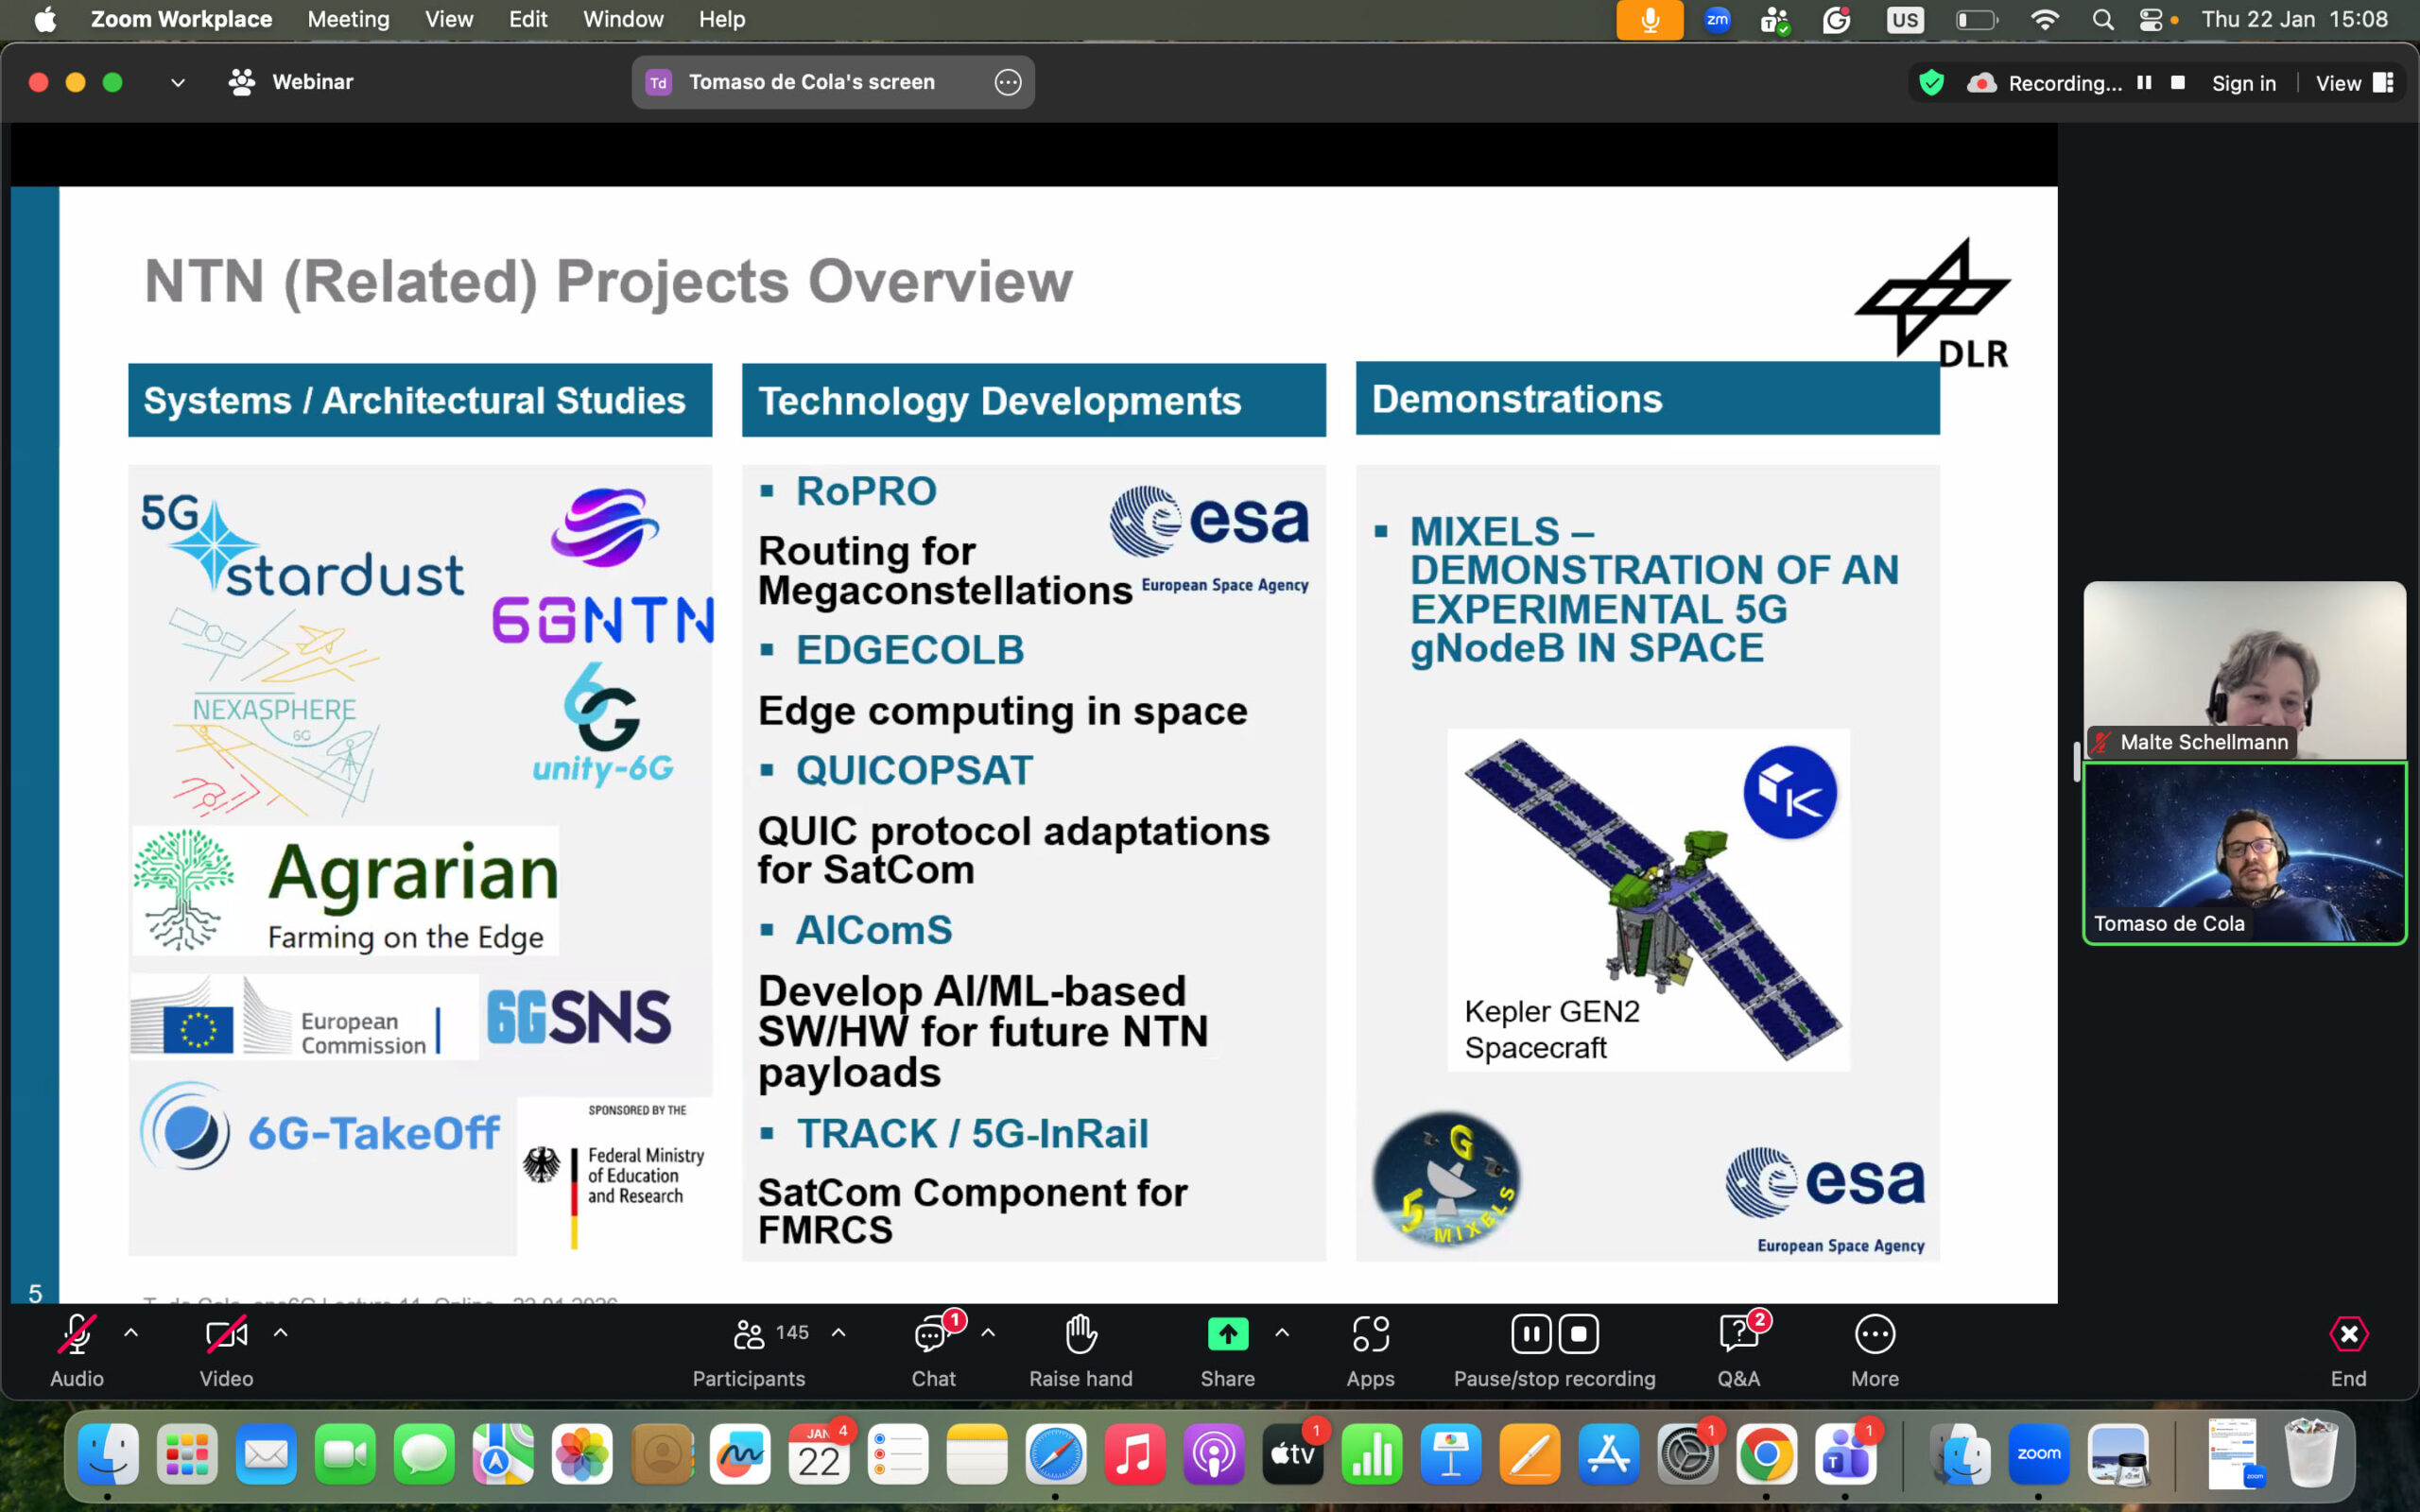Click the Webinar participants icon
Screen dimensions: 2420x1512
(242, 82)
